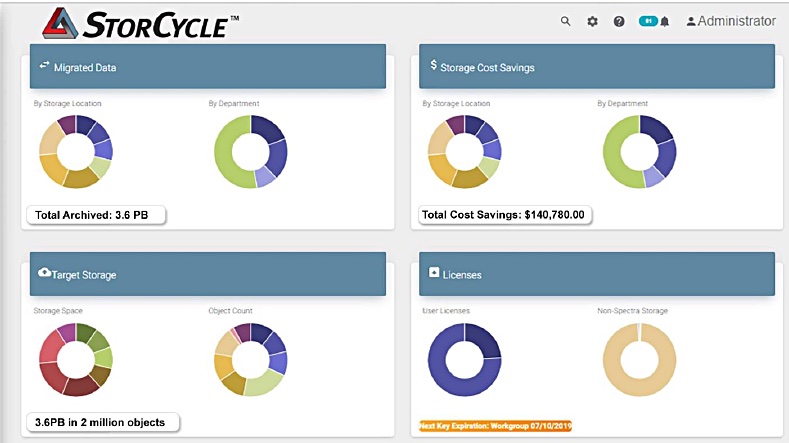
Task: Click the User Licenses donut chart
Action: (464, 359)
